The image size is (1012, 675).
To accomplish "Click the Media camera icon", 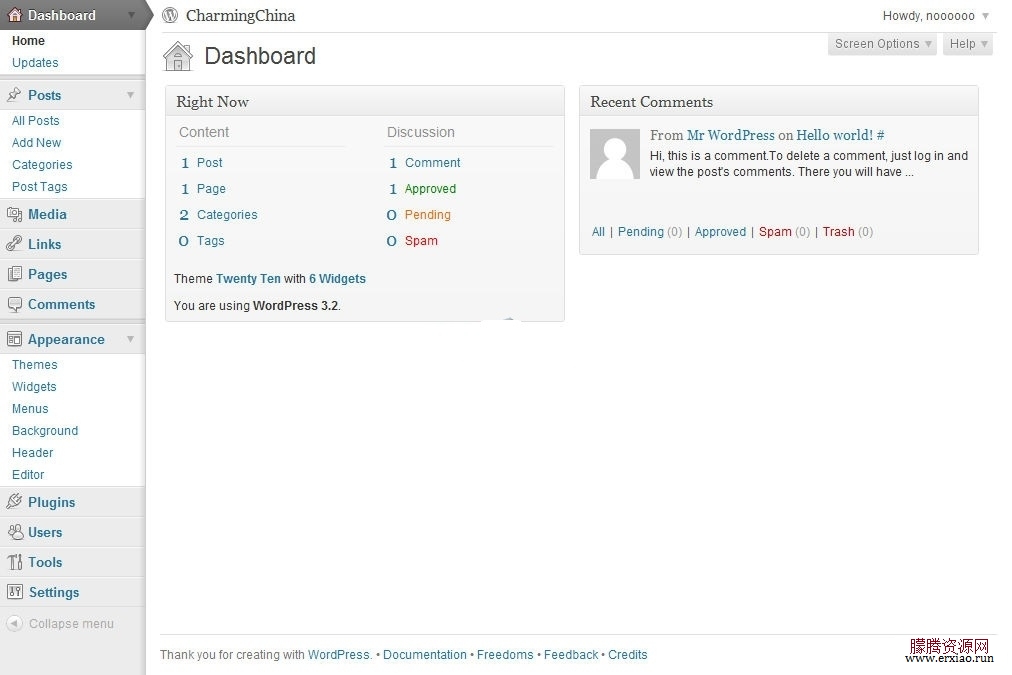I will pos(14,214).
